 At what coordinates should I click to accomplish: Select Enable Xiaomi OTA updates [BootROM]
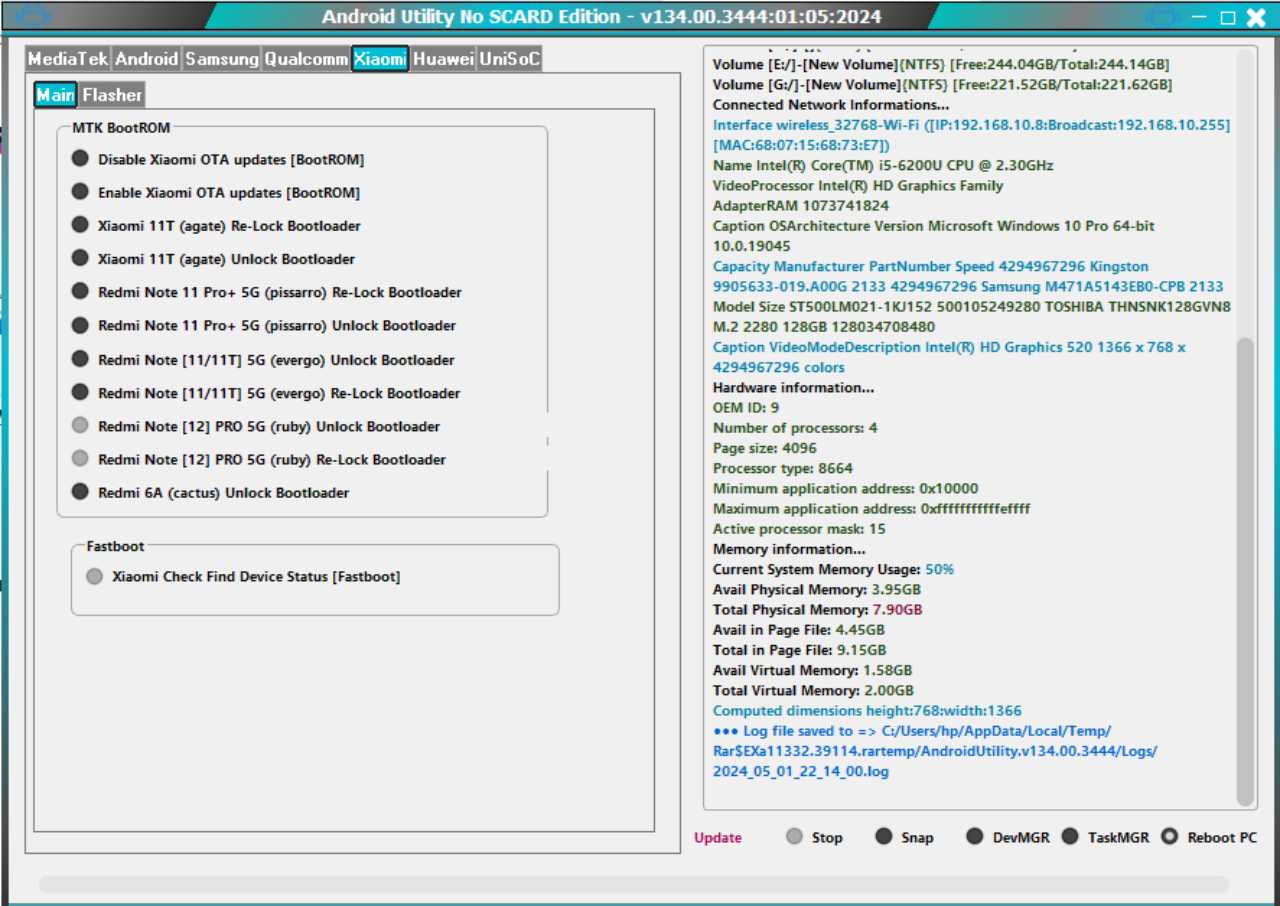point(215,192)
